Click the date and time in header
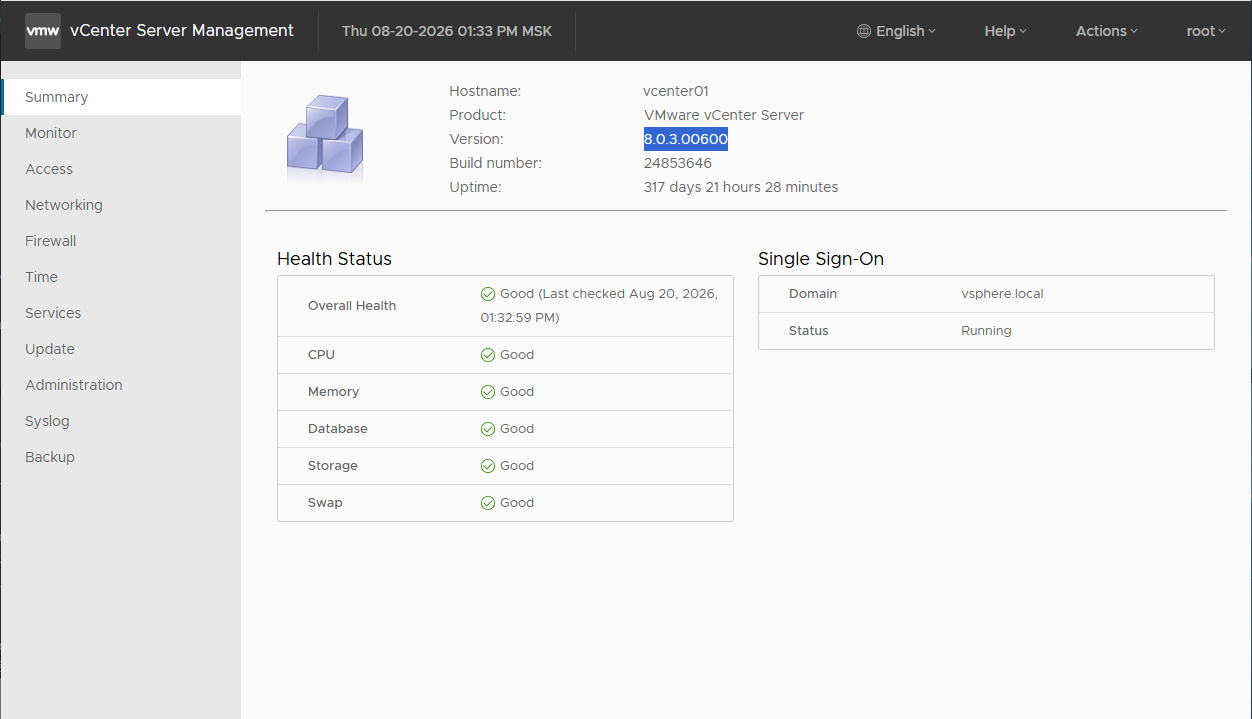The width and height of the screenshot is (1252, 719). (447, 31)
